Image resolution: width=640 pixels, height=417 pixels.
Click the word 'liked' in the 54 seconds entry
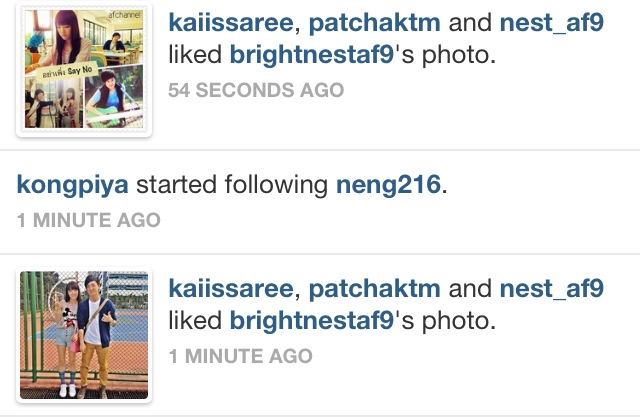tap(195, 54)
